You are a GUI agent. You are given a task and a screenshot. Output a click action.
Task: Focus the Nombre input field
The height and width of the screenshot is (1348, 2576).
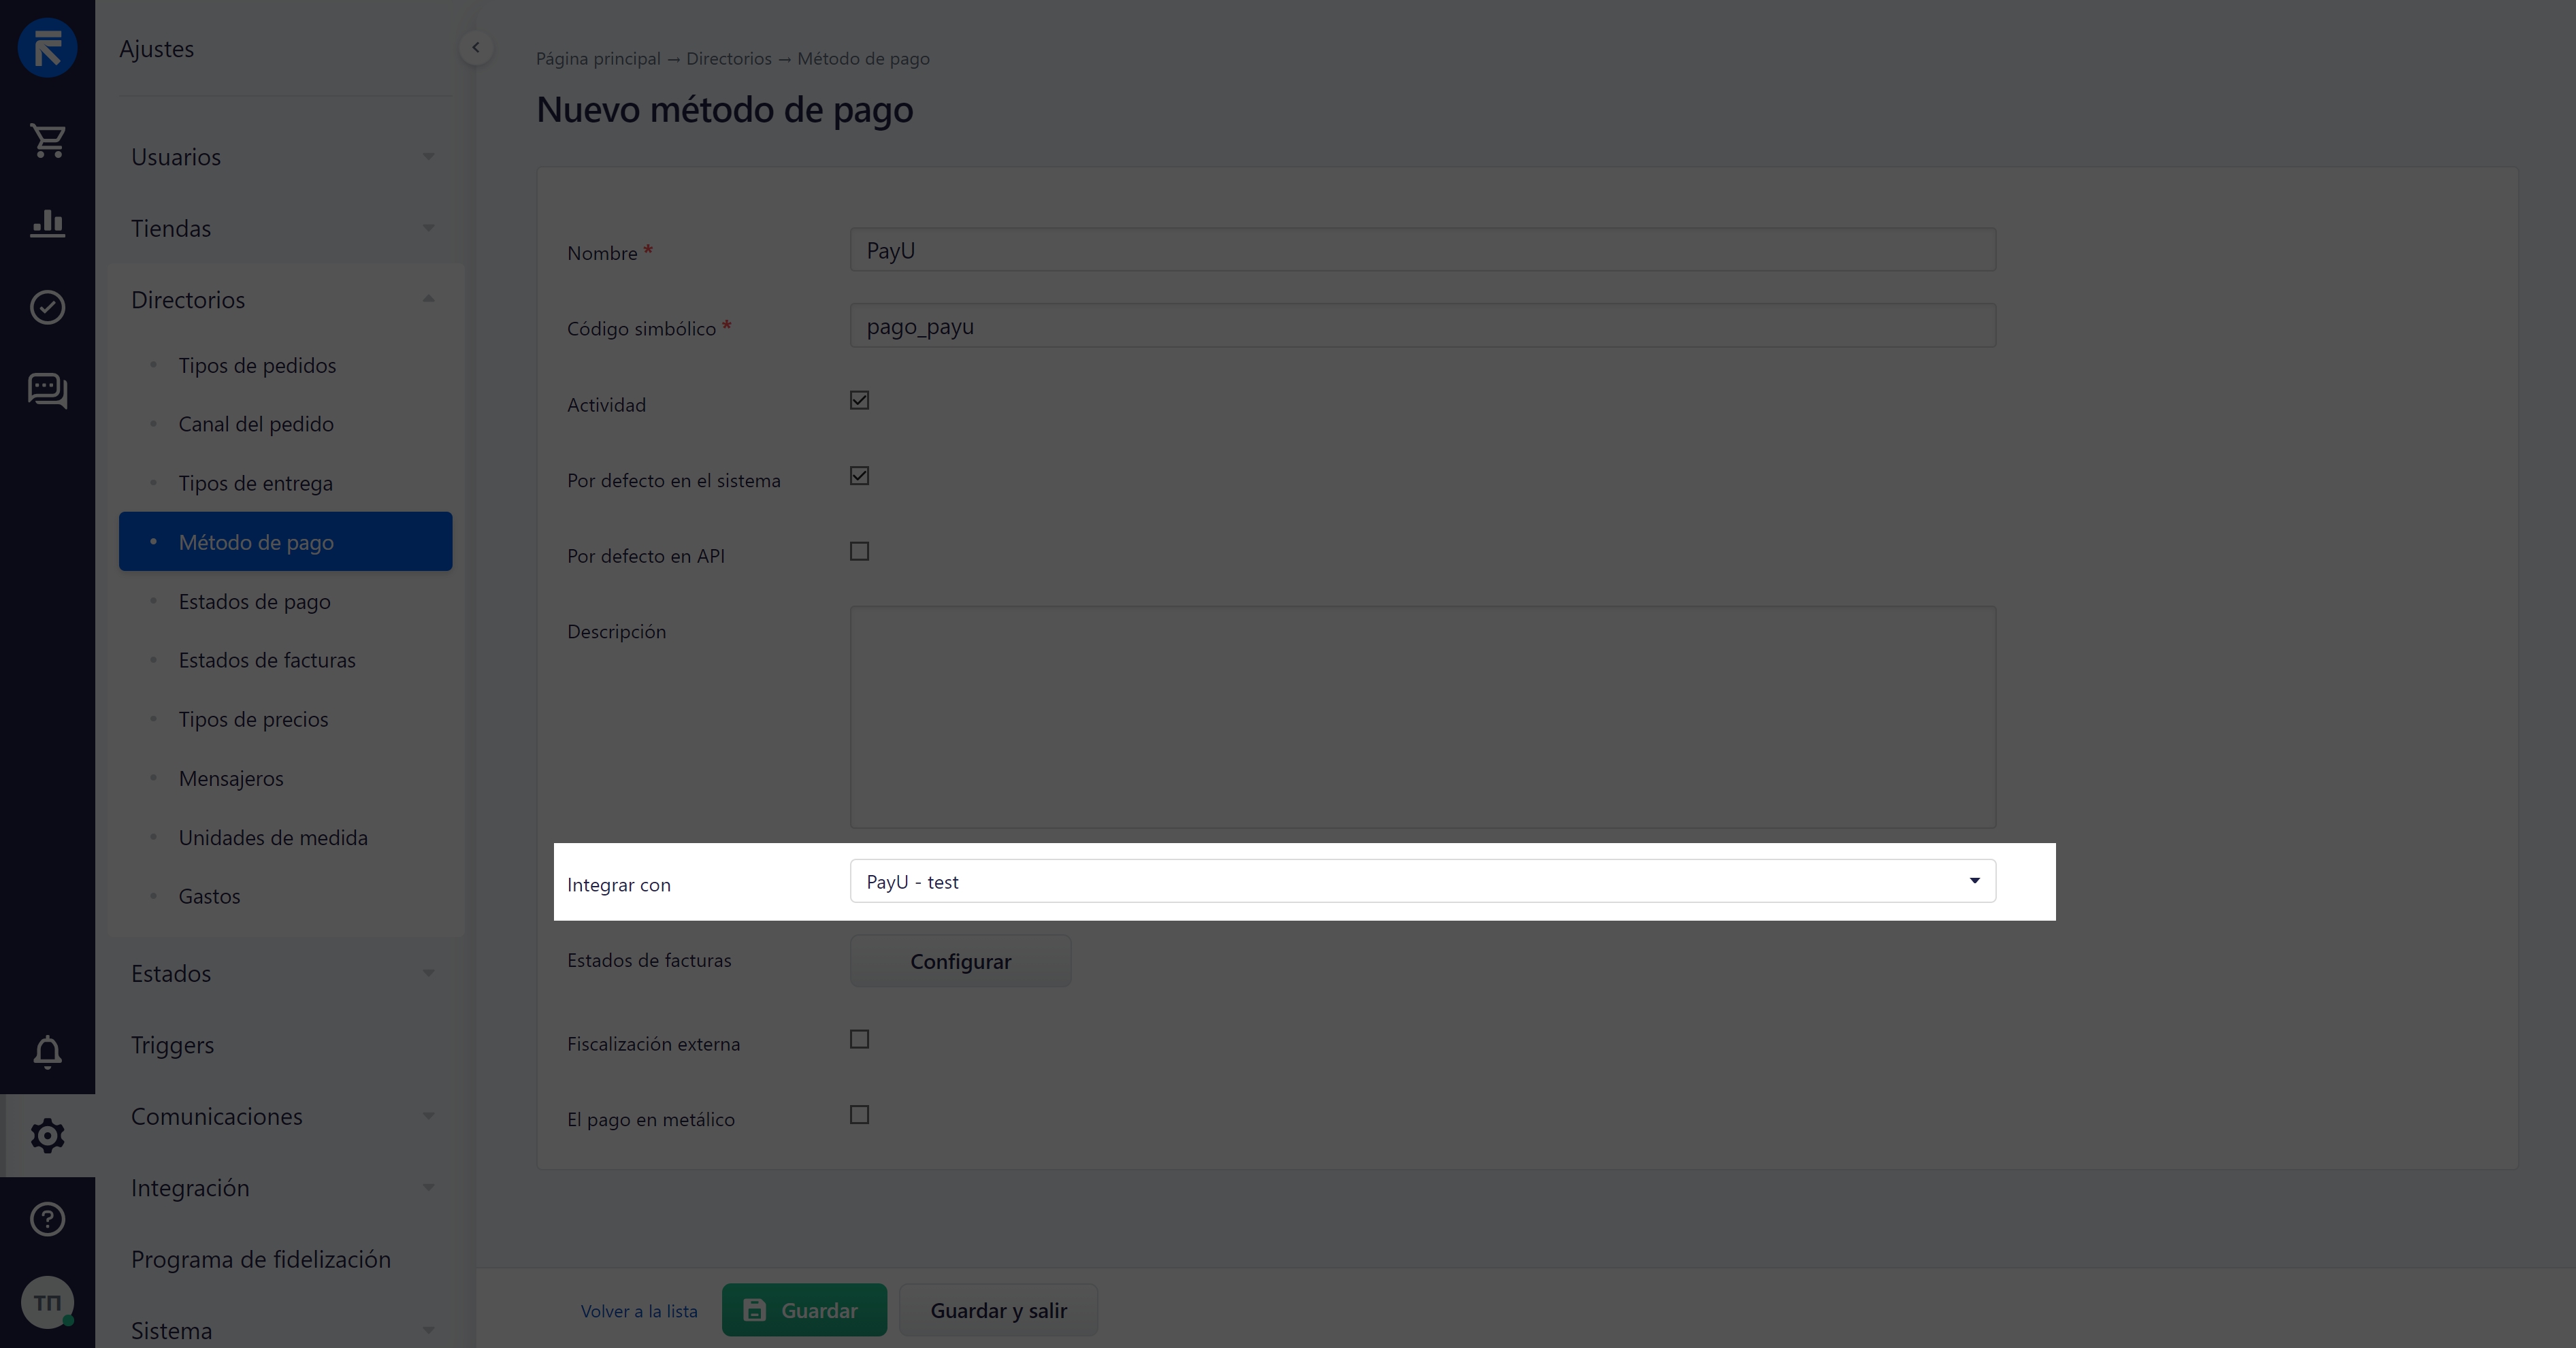(1422, 250)
